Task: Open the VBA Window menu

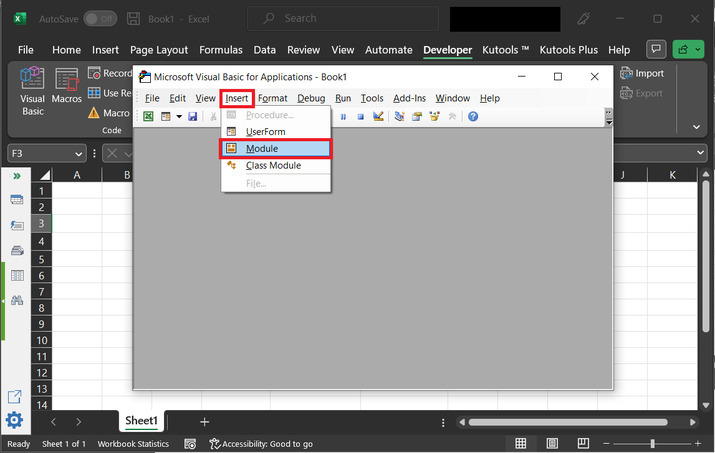Action: click(452, 98)
